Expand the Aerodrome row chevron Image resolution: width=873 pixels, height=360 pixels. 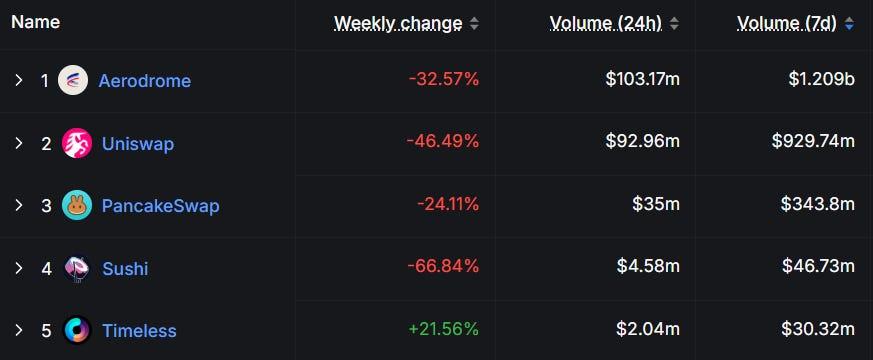(x=18, y=81)
